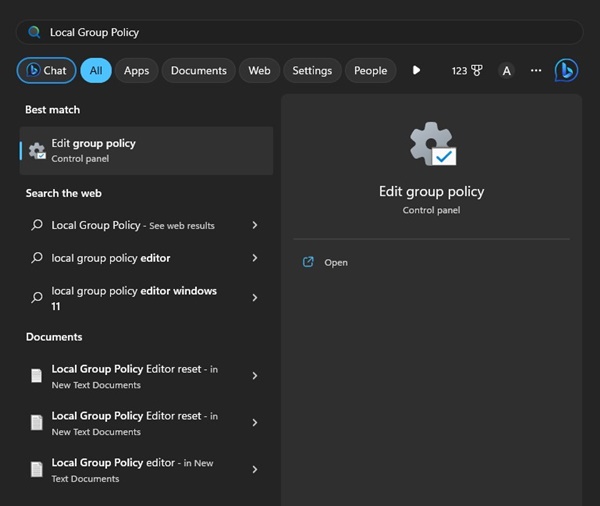The height and width of the screenshot is (506, 600).
Task: Select suggestion local group policy editor
Action: [x=146, y=258]
